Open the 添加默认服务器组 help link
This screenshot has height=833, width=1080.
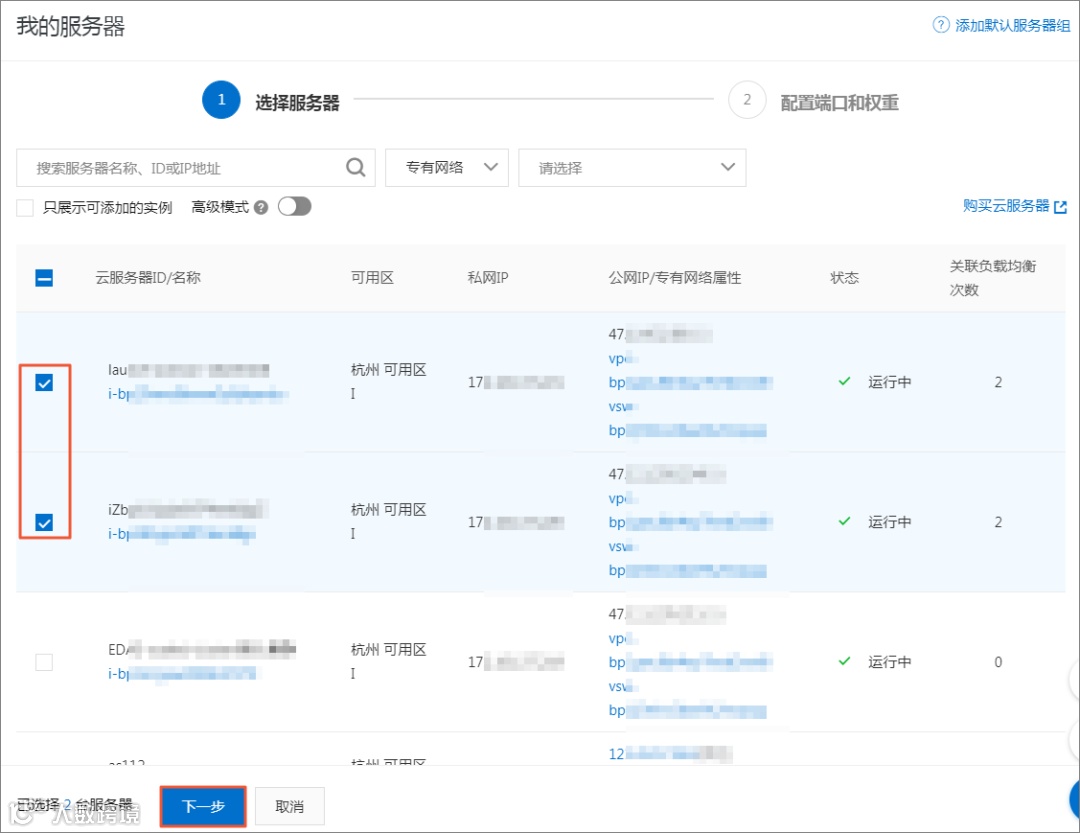(x=1012, y=25)
